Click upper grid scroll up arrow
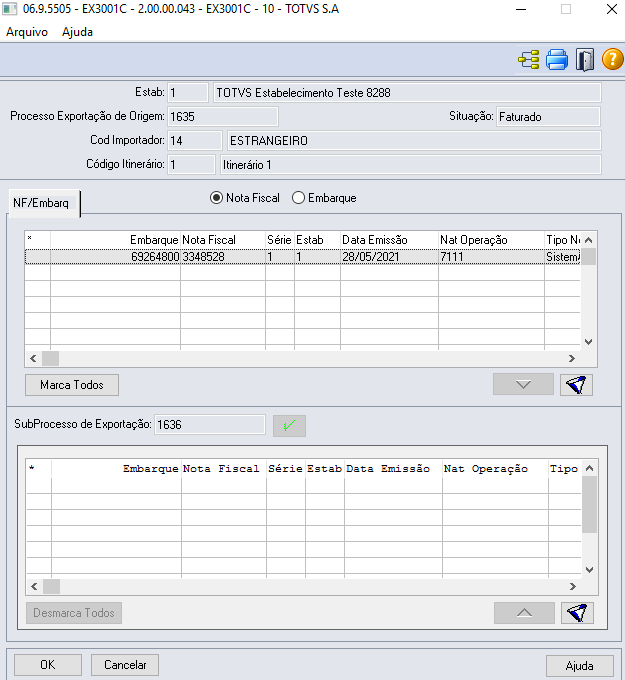Viewport: 625px width, 680px height. point(589,240)
